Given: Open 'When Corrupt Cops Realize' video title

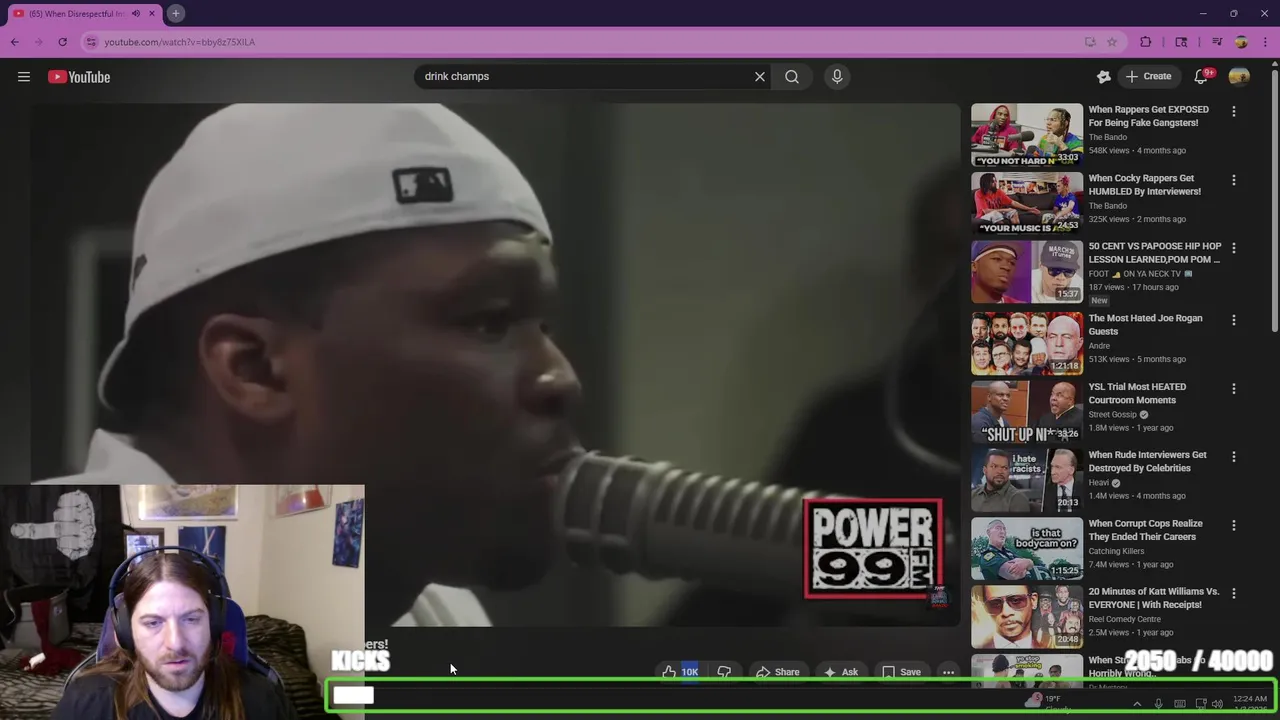Looking at the screenshot, I should click(1145, 530).
